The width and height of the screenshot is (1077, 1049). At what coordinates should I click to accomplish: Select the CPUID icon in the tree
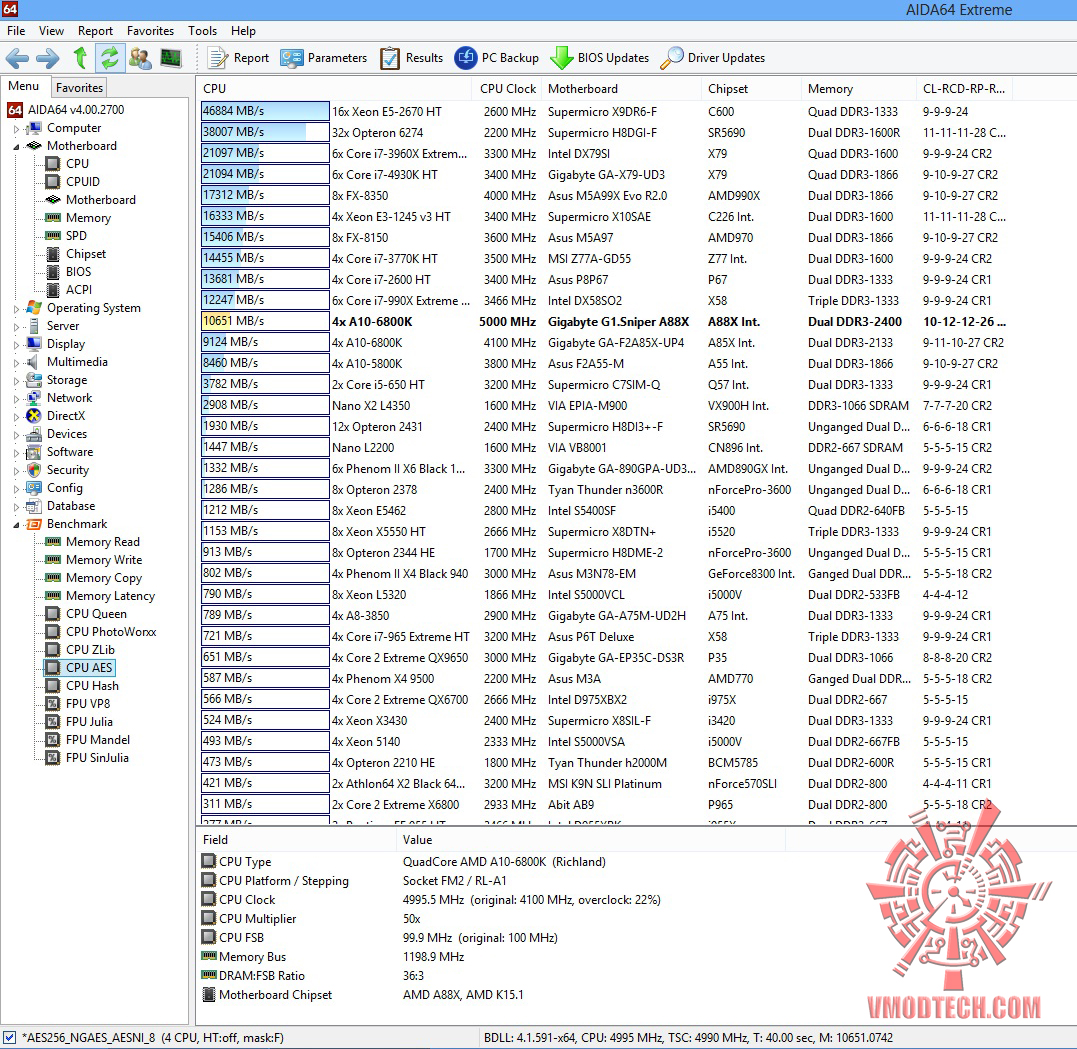point(53,181)
